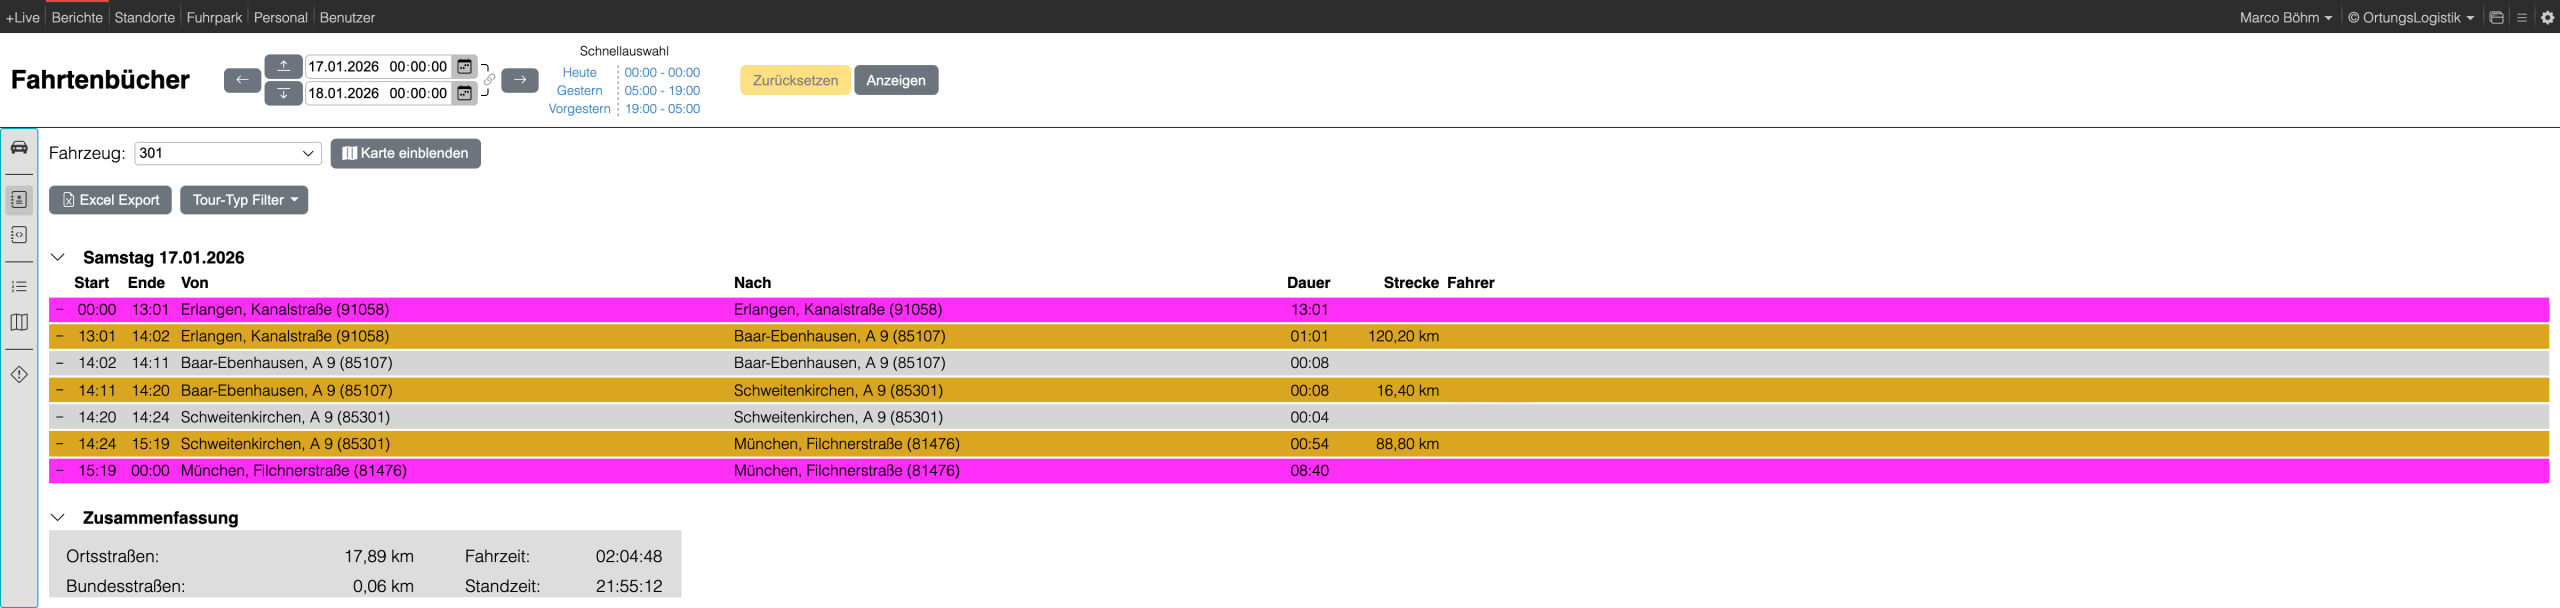Click the list icon in left sidebar

19,287
